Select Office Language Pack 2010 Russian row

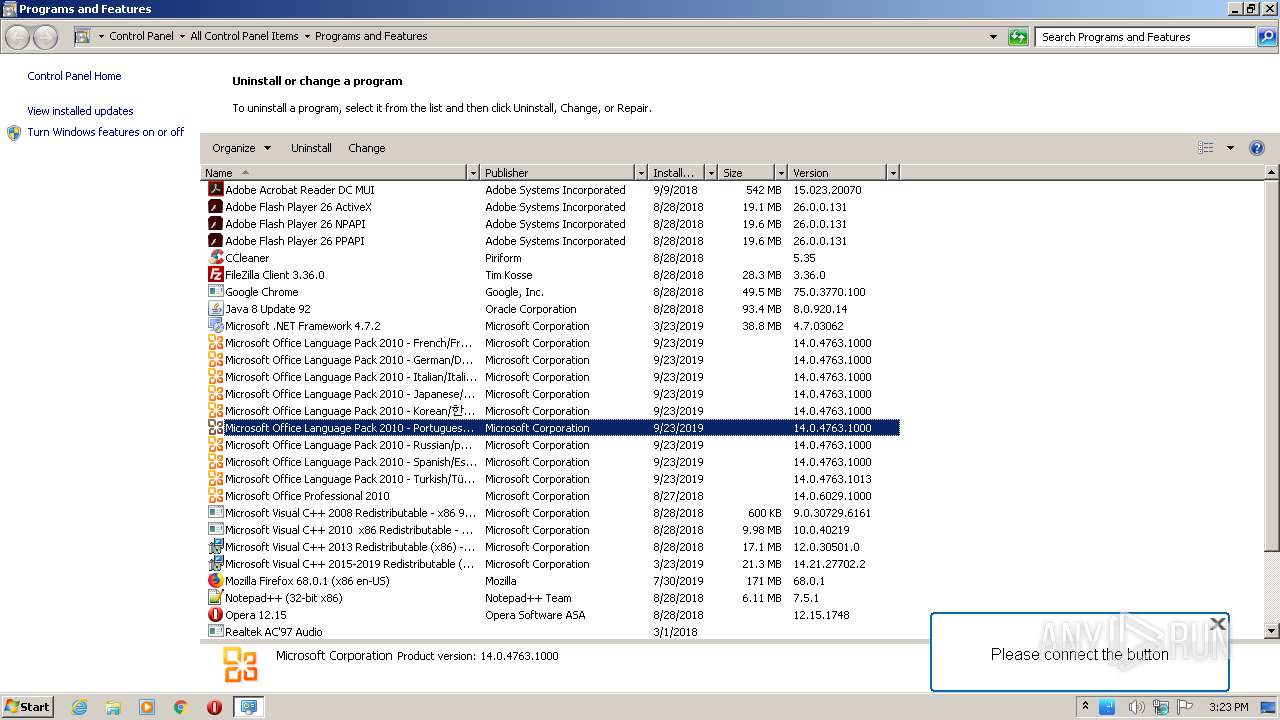[x=550, y=445]
